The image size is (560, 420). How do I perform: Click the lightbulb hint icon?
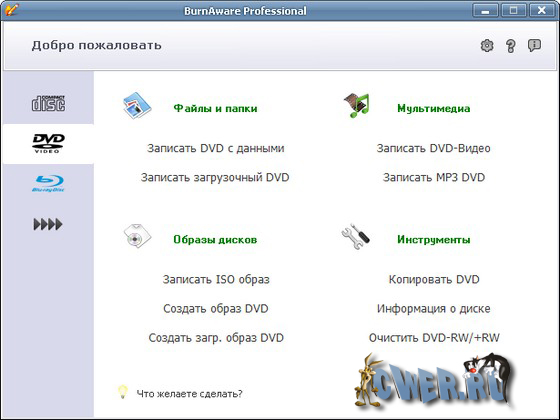point(122,392)
